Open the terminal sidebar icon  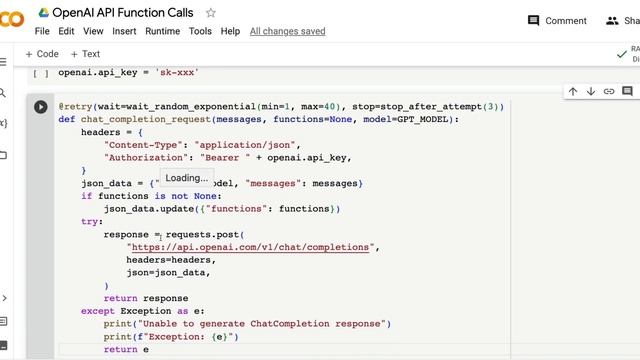(x=3, y=345)
